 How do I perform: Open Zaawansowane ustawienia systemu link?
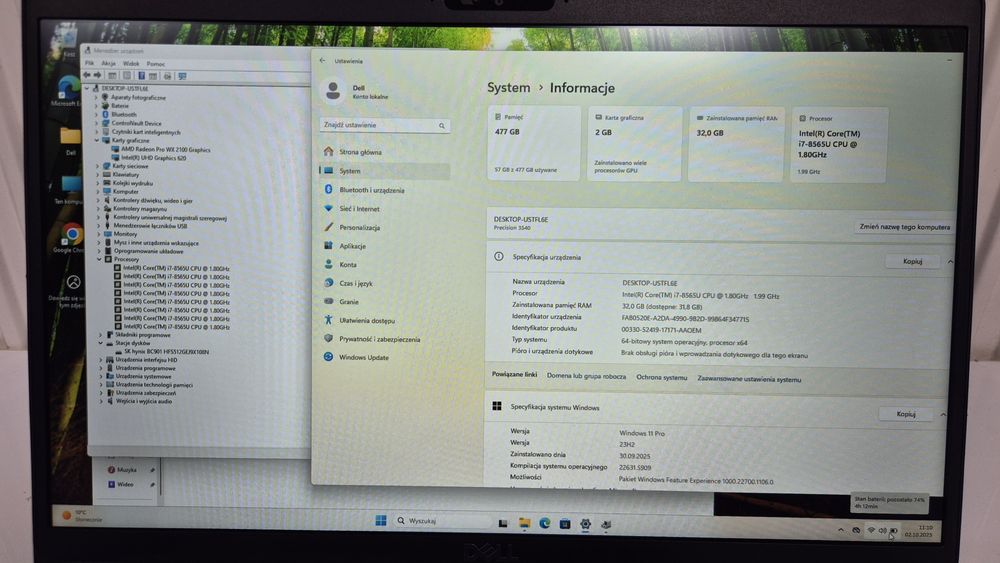click(749, 379)
